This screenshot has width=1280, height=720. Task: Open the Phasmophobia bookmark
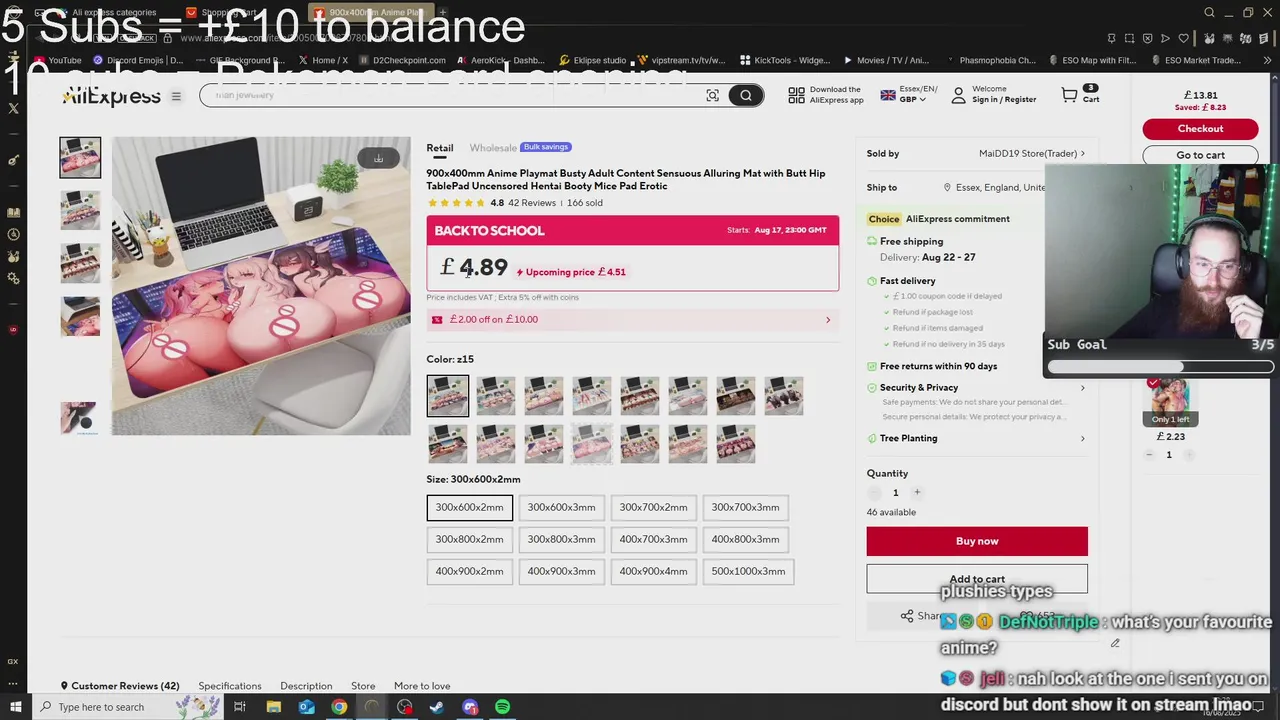coord(990,60)
